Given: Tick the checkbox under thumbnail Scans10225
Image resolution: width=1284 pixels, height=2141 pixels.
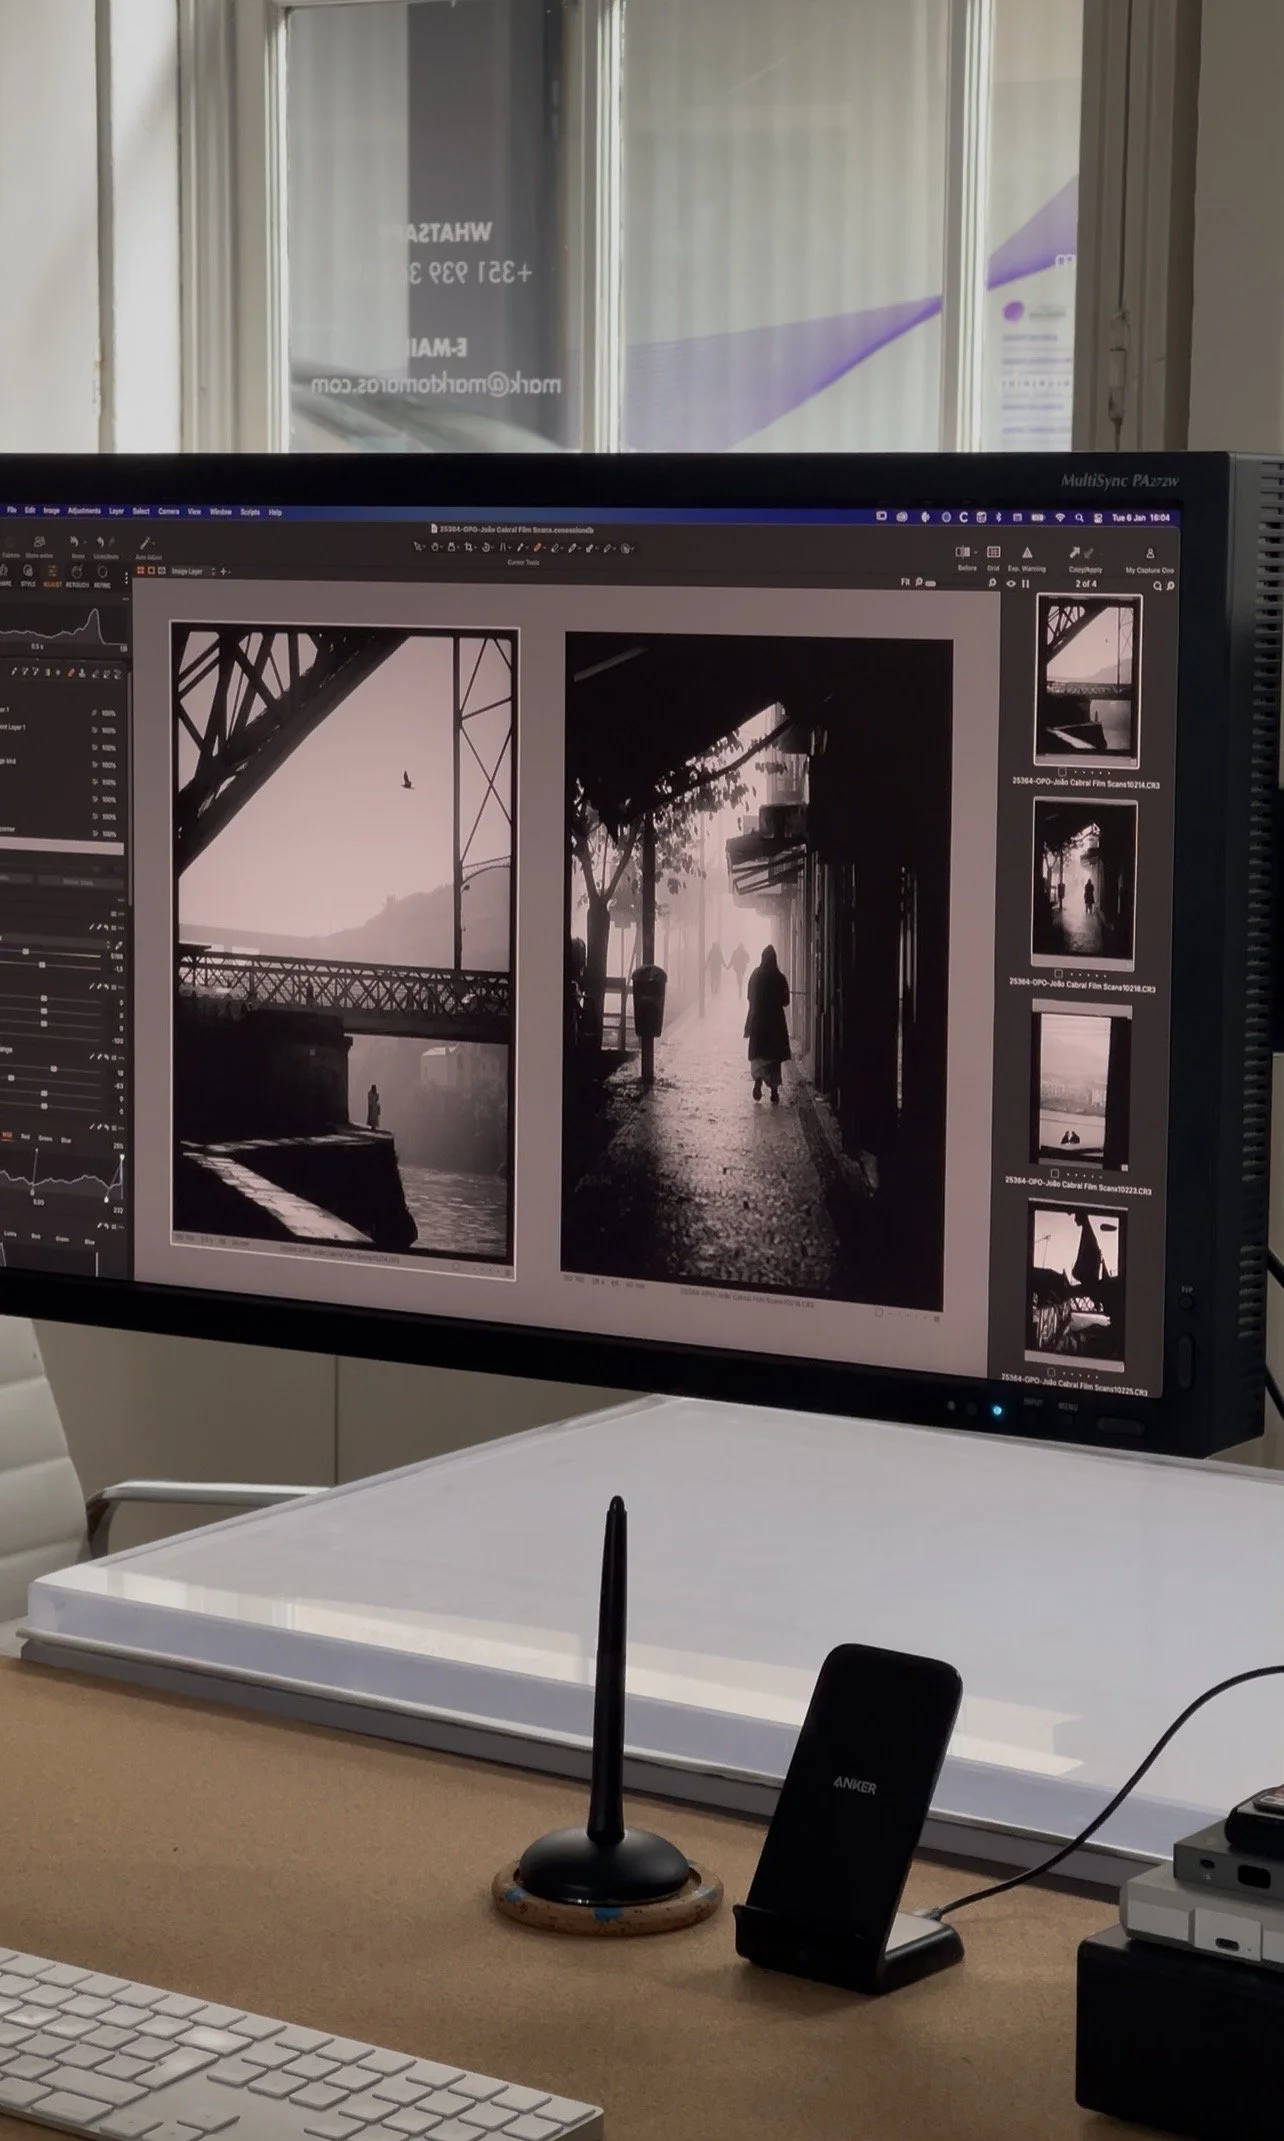Looking at the screenshot, I should (x=1051, y=1373).
